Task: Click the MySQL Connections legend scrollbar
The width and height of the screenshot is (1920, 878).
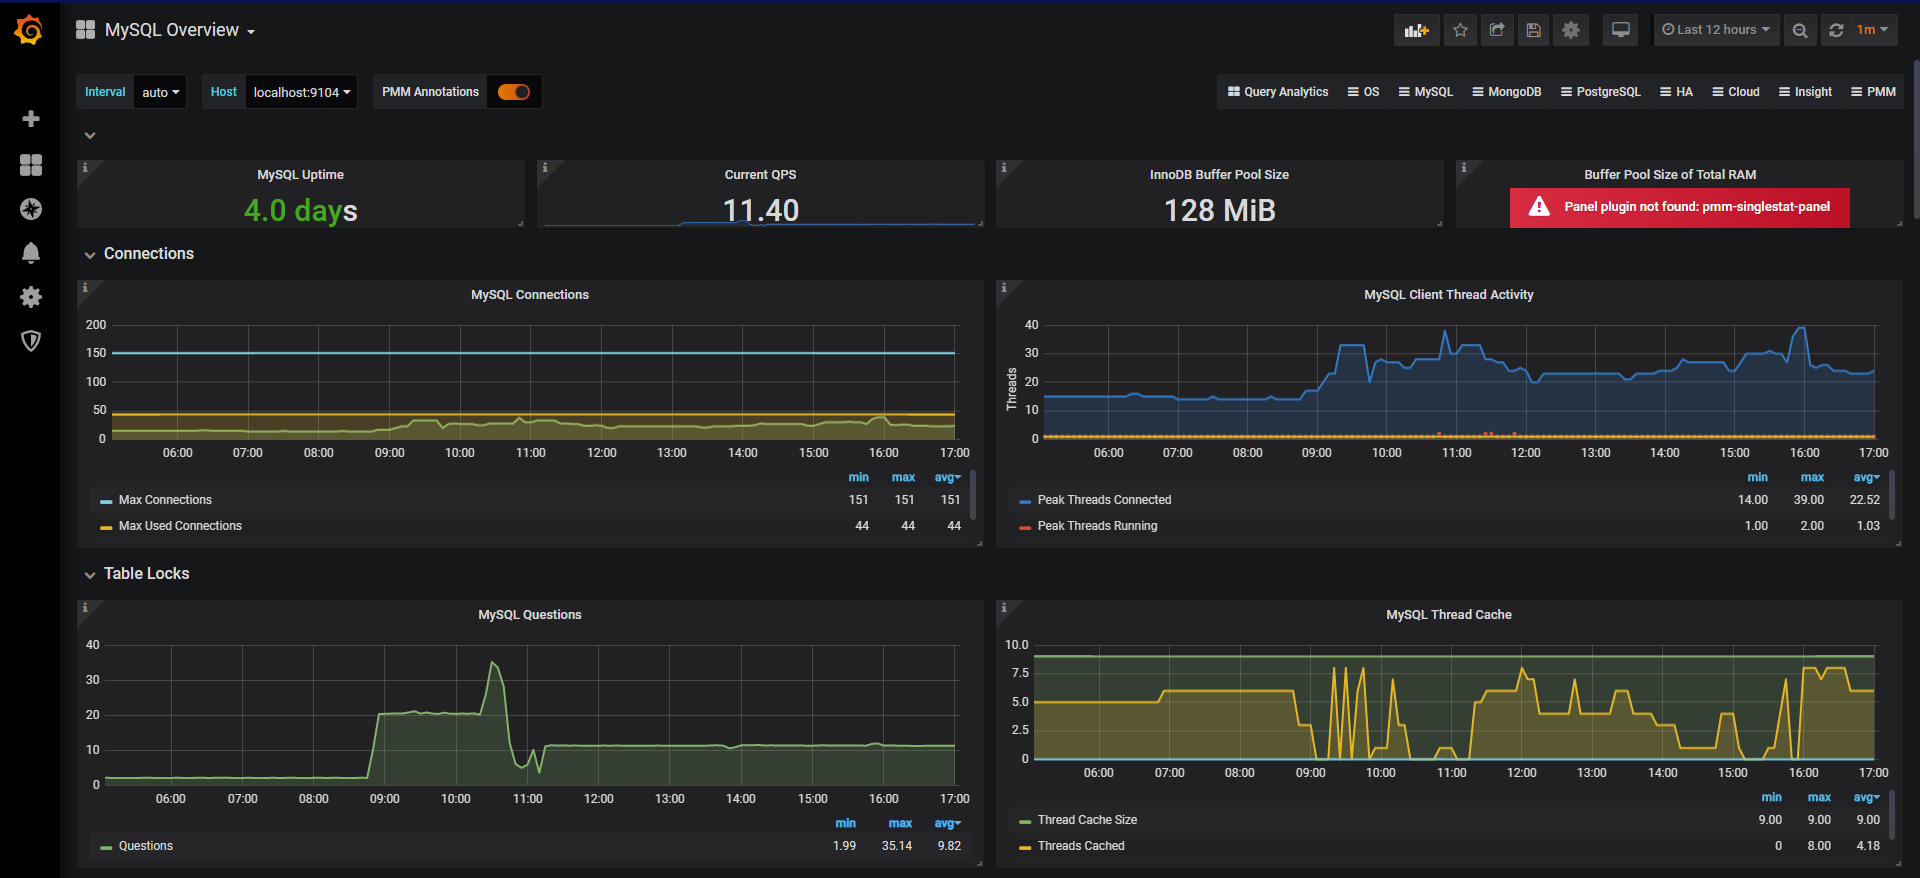Action: pyautogui.click(x=973, y=495)
